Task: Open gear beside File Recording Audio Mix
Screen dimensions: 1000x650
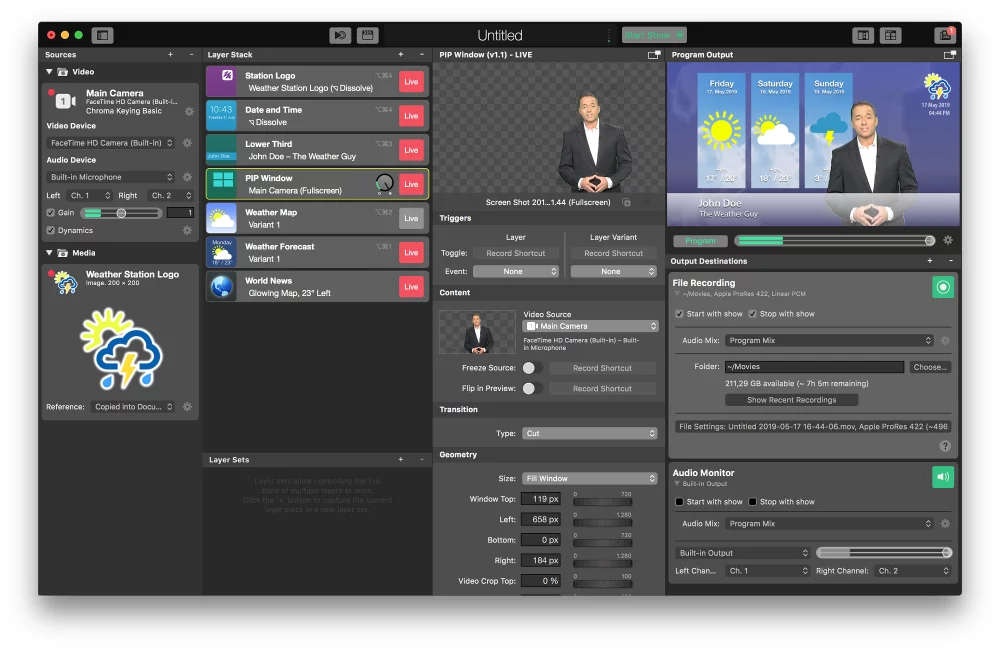Action: point(946,341)
